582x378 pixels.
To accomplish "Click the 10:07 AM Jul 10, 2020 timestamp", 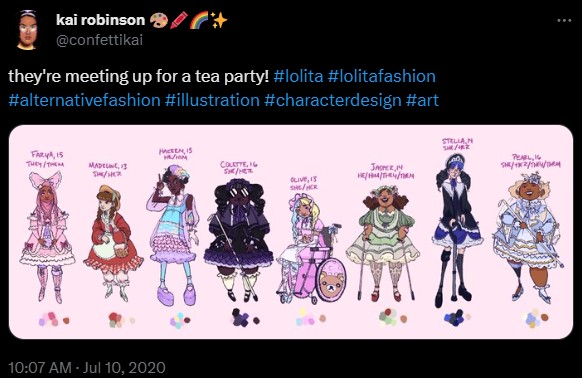I will pos(87,368).
